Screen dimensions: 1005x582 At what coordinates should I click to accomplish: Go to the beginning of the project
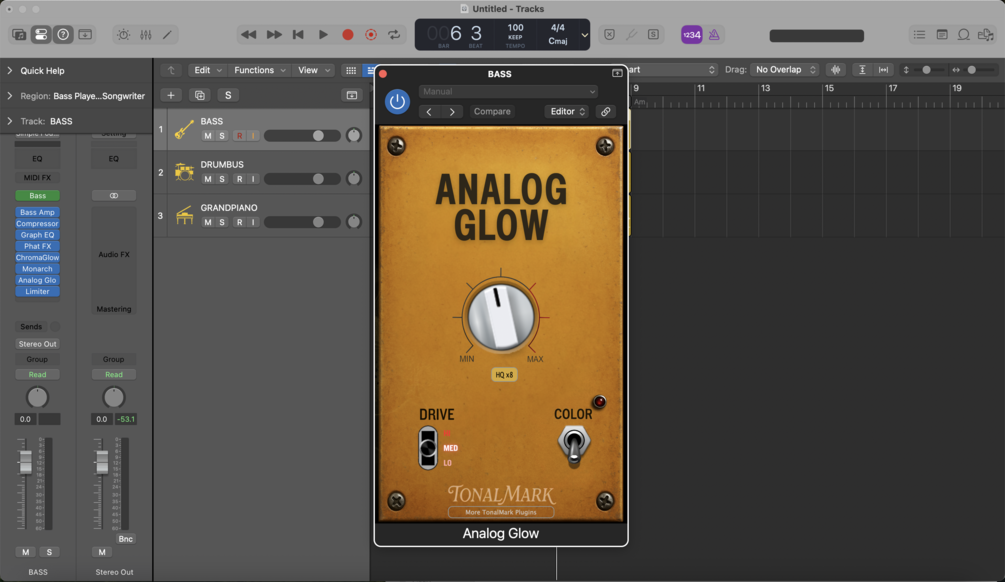298,35
